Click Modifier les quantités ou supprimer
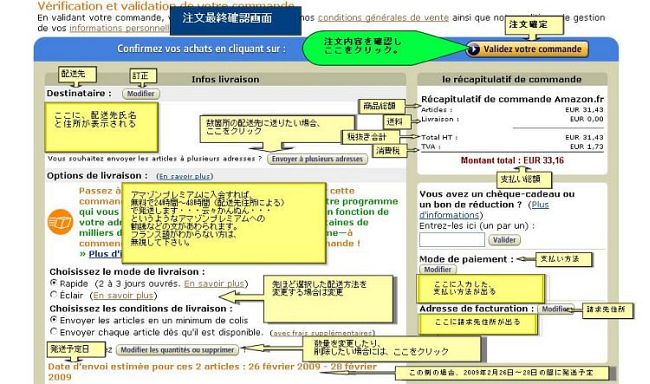This screenshot has width=650, height=384. pos(177,350)
